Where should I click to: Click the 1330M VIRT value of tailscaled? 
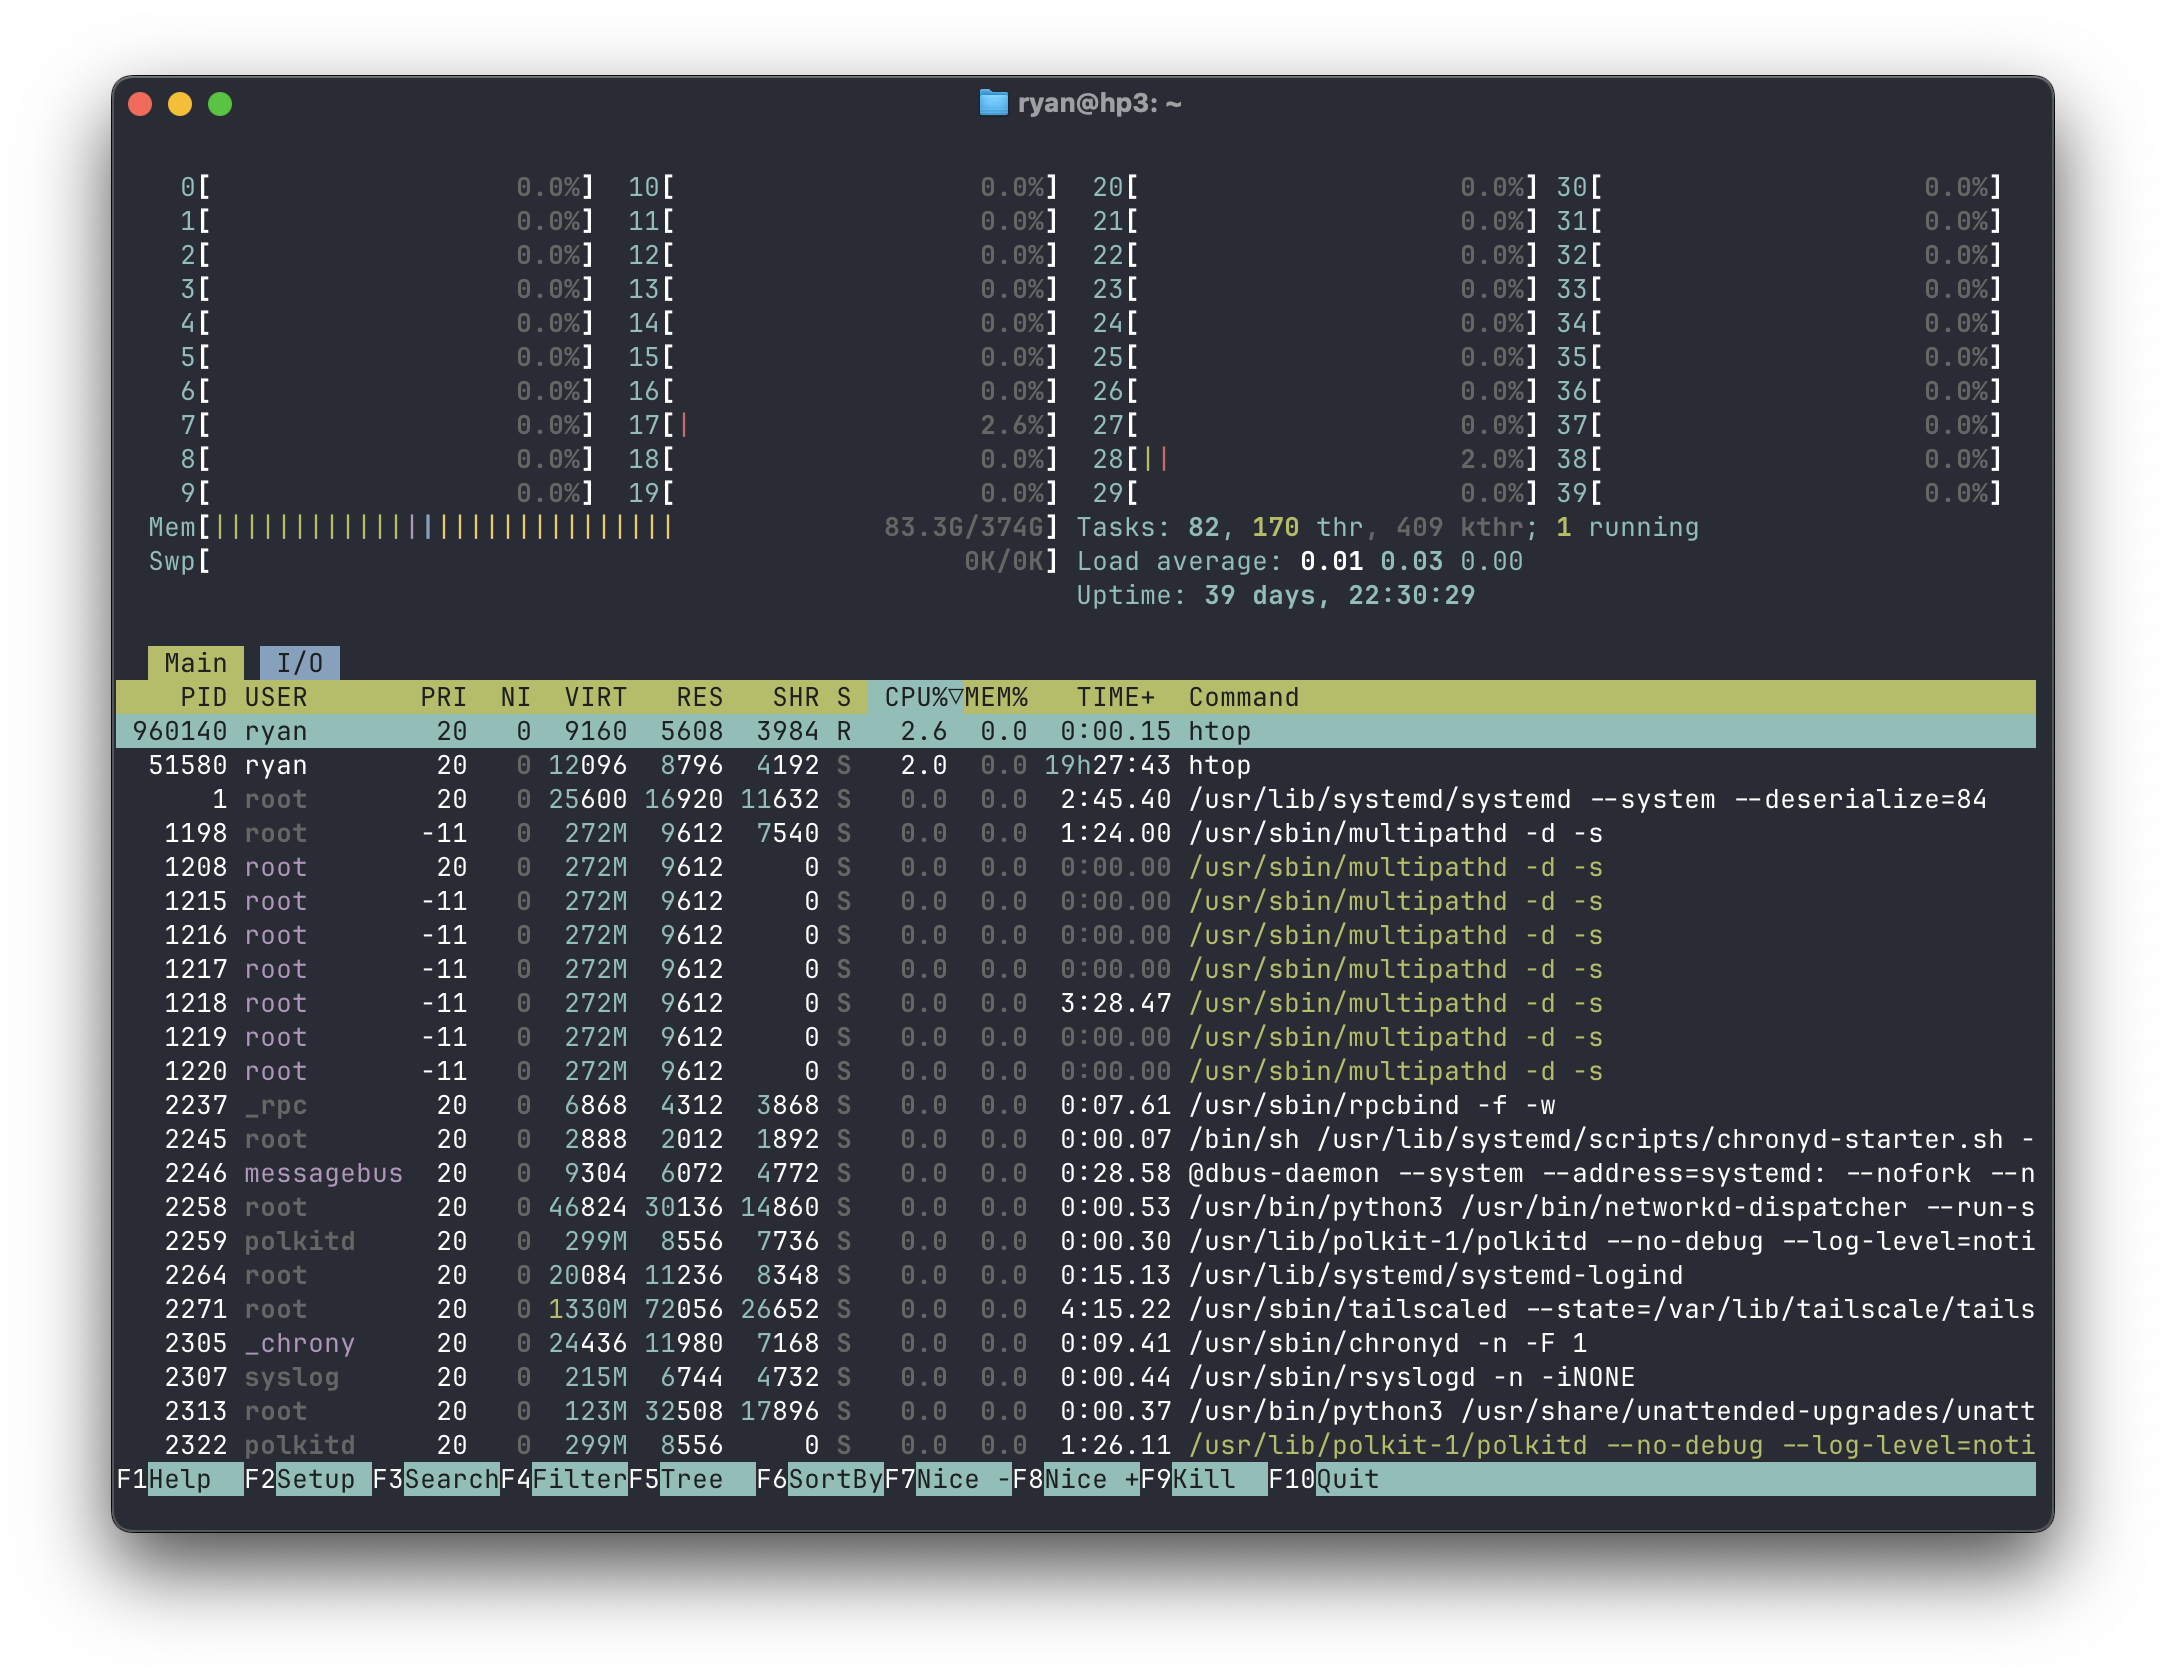coord(587,1309)
